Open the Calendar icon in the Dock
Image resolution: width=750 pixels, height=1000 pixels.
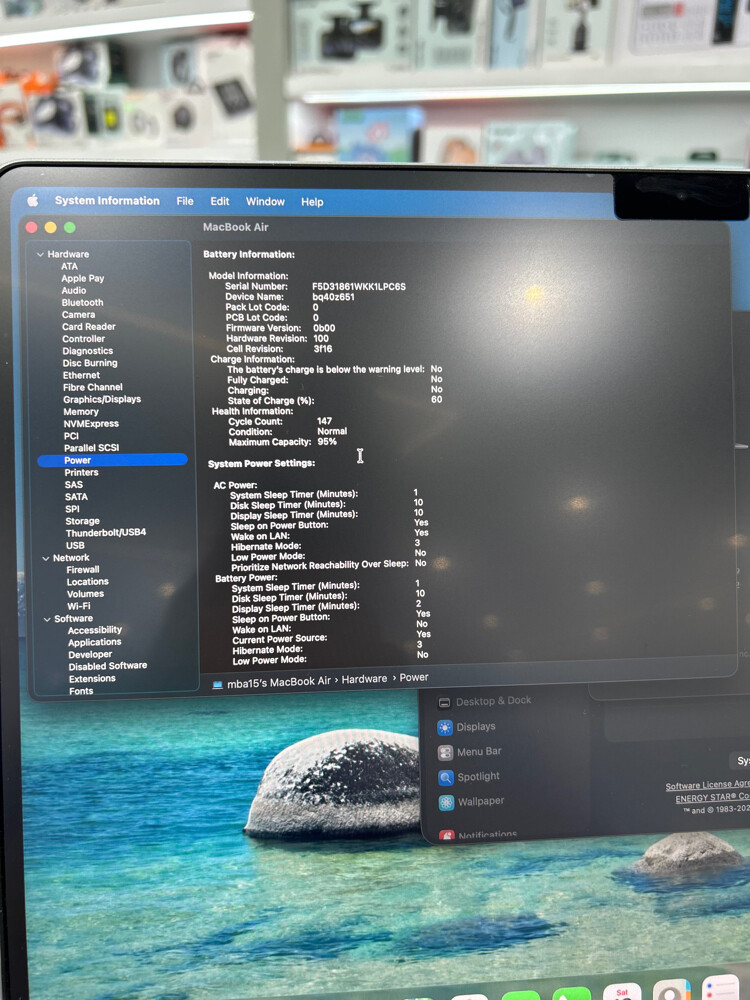[622, 992]
